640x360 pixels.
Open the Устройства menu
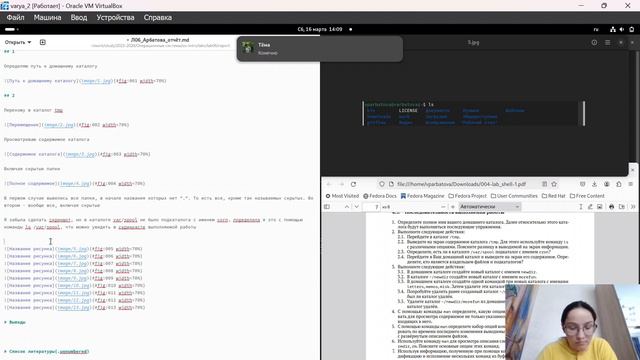pyautogui.click(x=115, y=18)
